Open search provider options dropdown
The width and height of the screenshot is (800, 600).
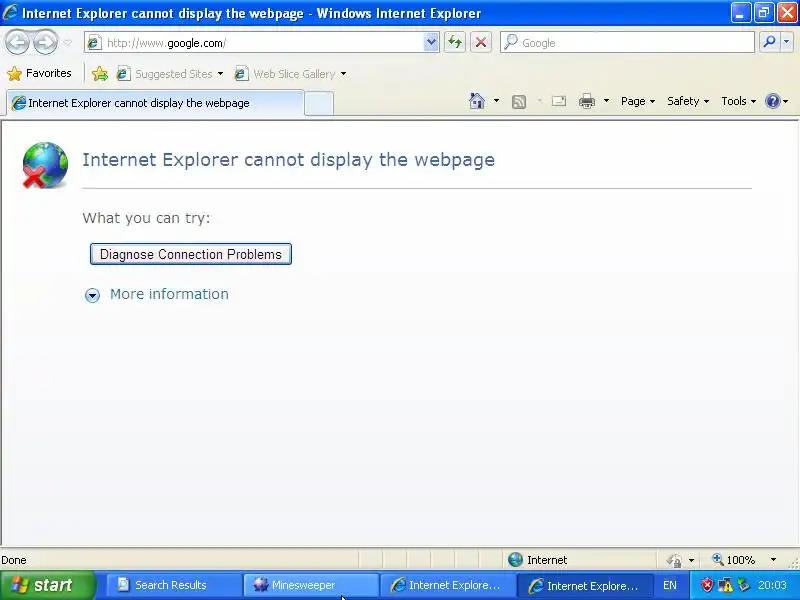(x=787, y=43)
